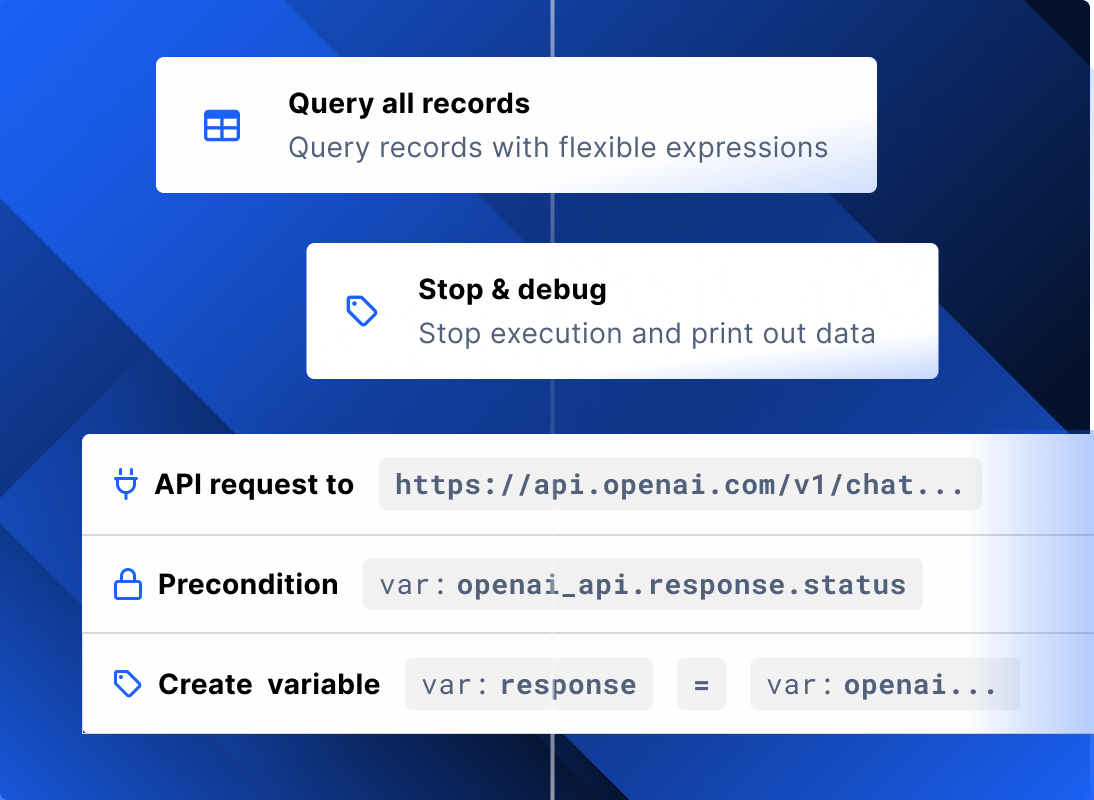Click the table icon beside Query all records
The image size is (1094, 800).
(222, 126)
